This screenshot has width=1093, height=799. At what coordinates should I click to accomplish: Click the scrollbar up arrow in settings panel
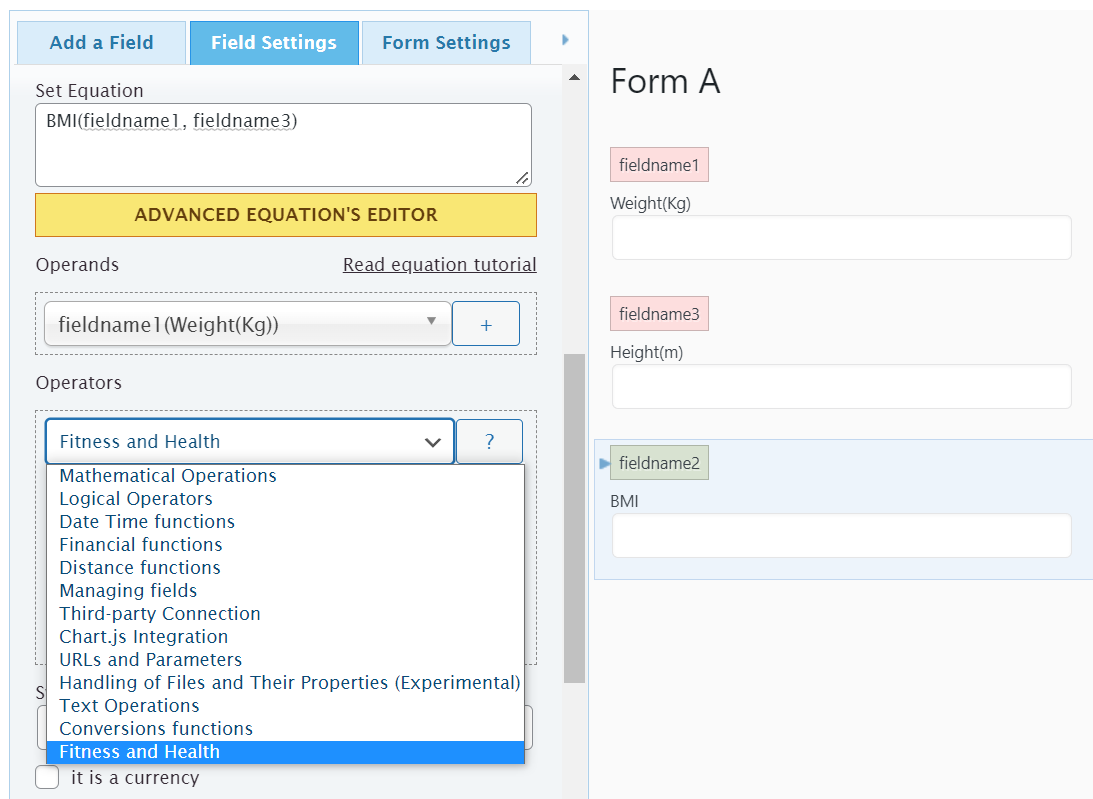coord(574,77)
